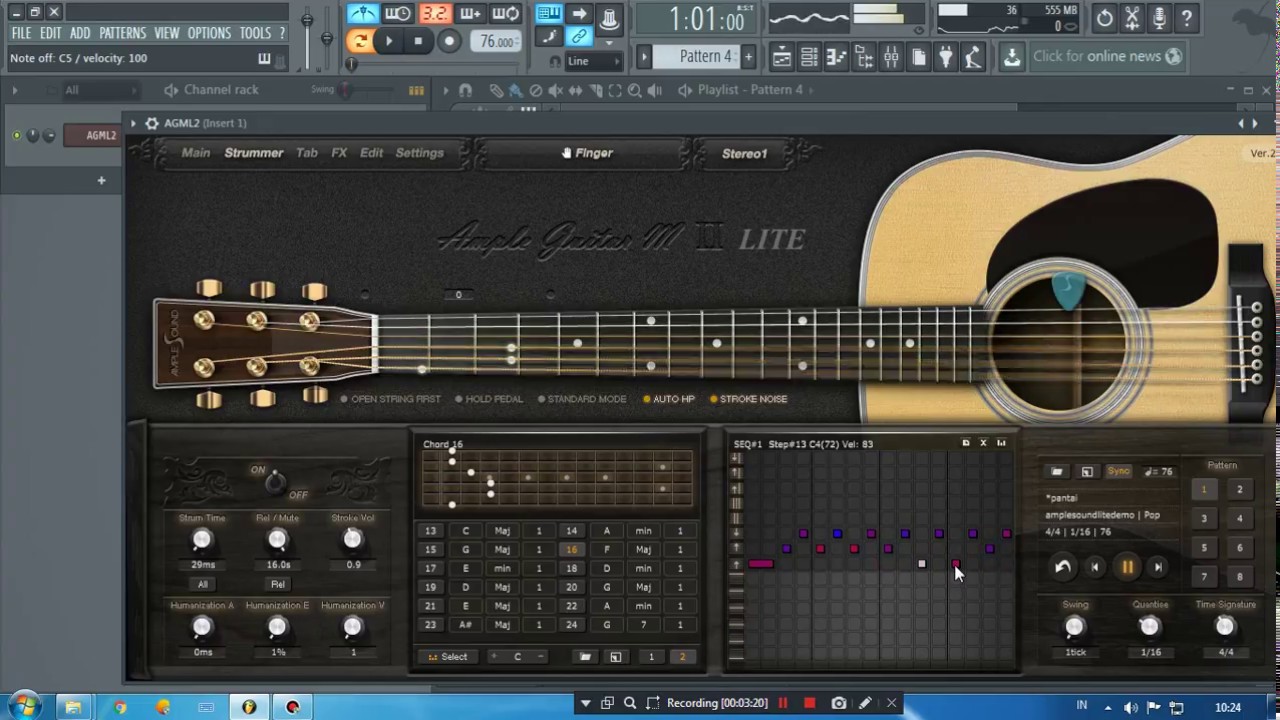Viewport: 1280px width, 720px height.
Task: Open the Line snap dropdown
Action: point(593,61)
